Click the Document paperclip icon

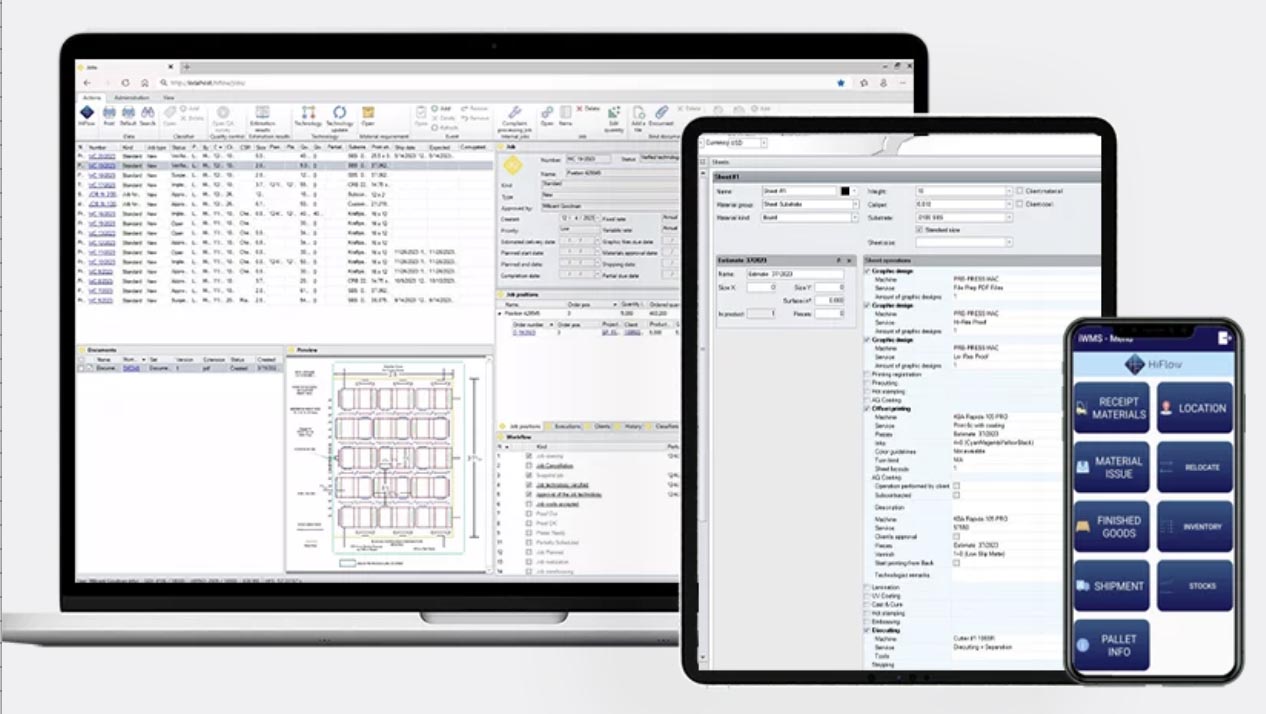pyautogui.click(x=661, y=114)
